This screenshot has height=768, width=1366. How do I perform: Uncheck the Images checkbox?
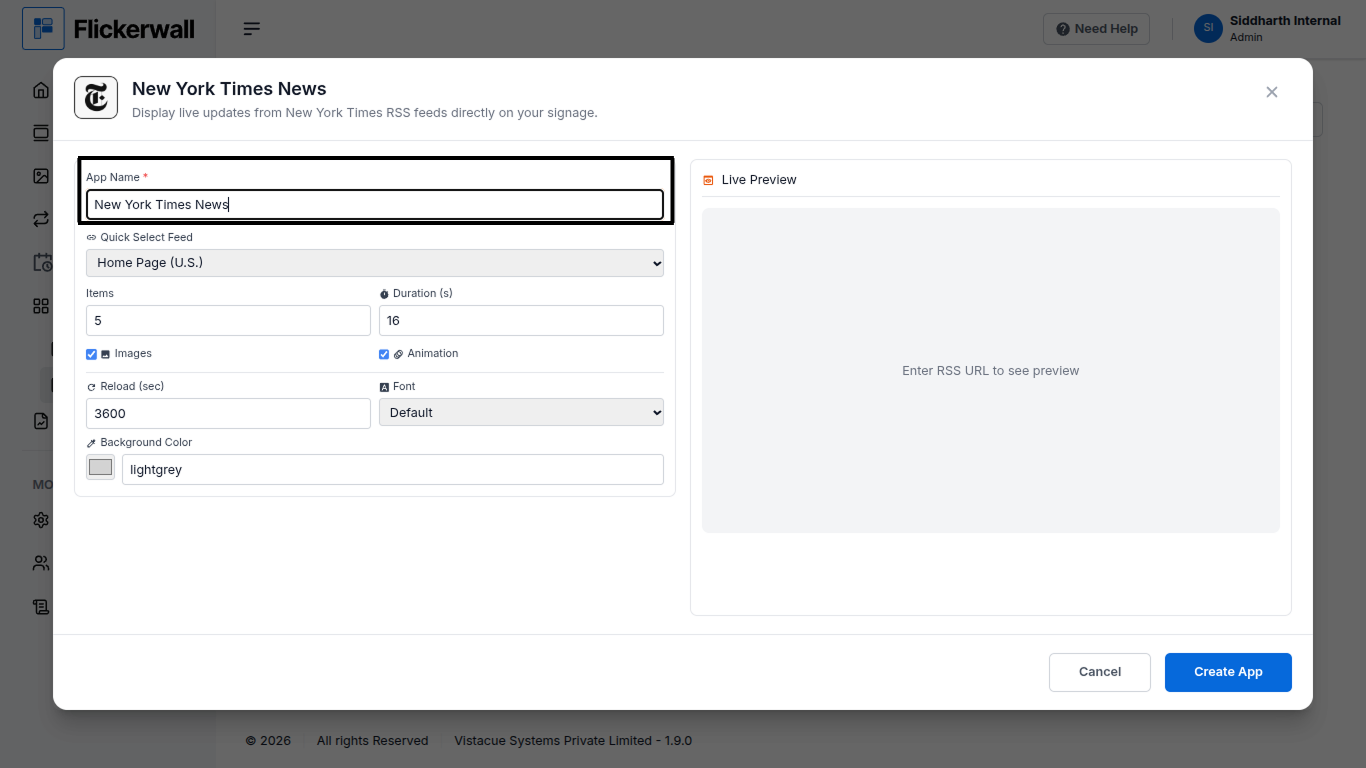click(91, 354)
